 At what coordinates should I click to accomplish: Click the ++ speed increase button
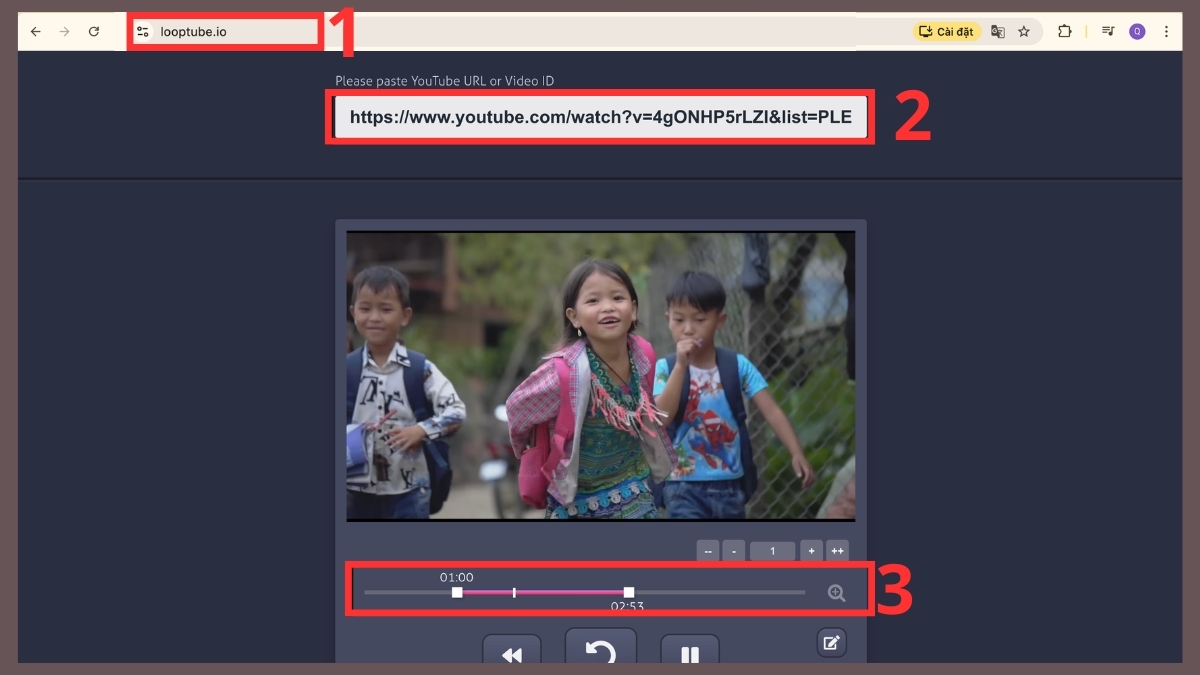click(837, 550)
